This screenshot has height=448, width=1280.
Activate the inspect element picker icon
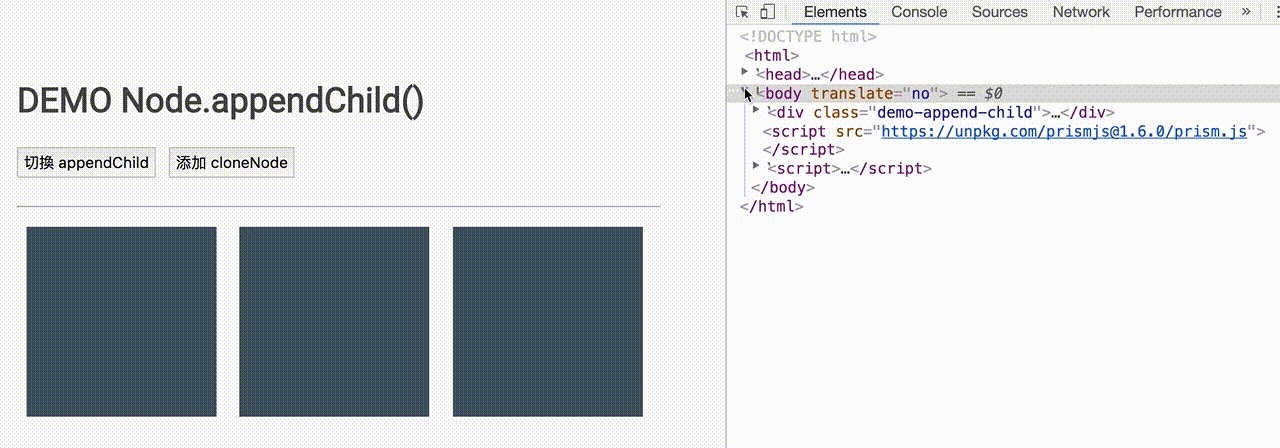tap(743, 12)
